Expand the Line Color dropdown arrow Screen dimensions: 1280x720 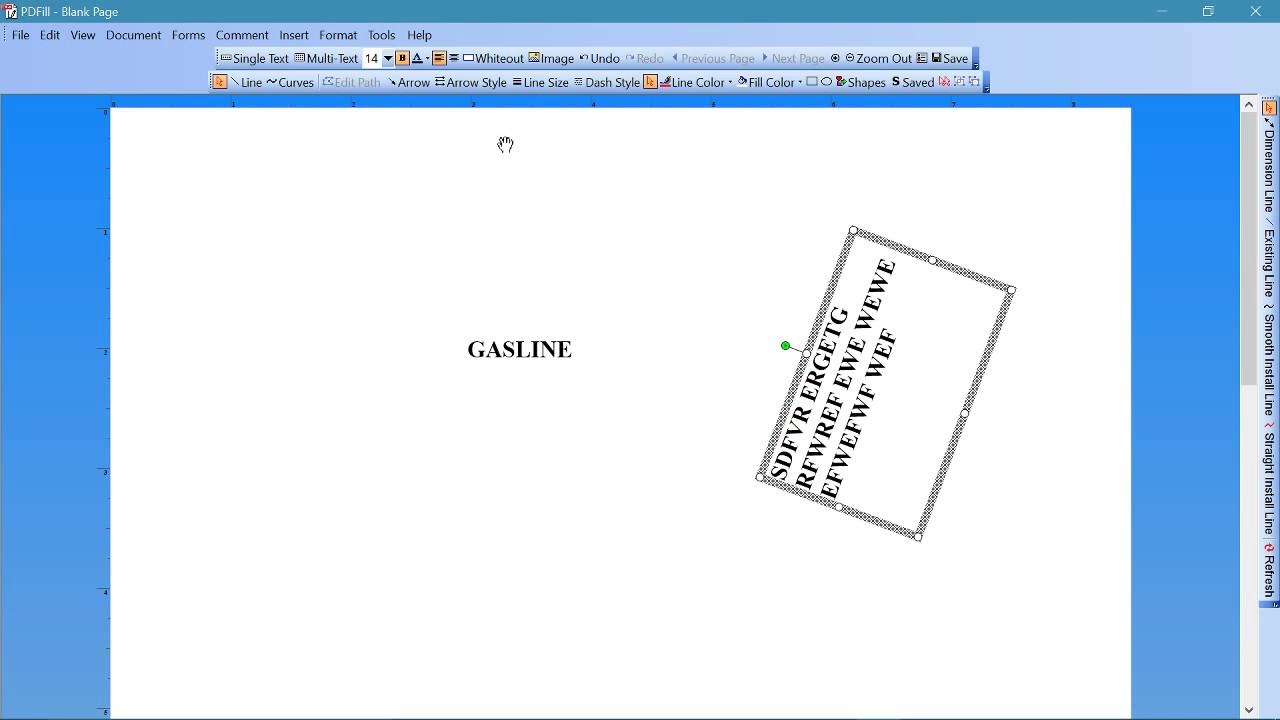tap(730, 82)
